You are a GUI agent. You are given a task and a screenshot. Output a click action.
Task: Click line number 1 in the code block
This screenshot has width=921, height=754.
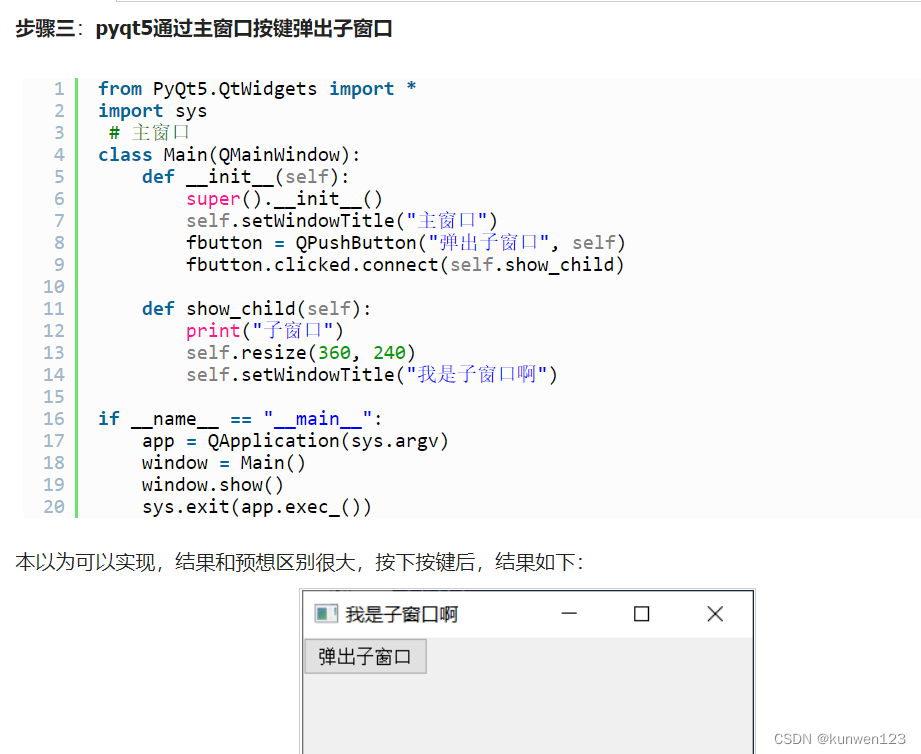[x=61, y=88]
